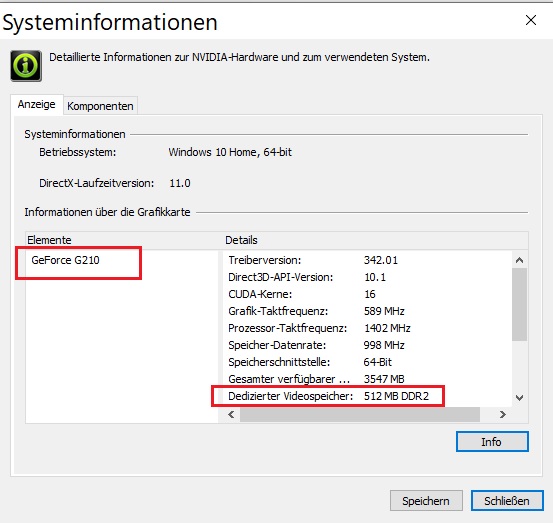Select the Gesamter verfügbarer ... label
553x523 pixels.
coord(289,379)
